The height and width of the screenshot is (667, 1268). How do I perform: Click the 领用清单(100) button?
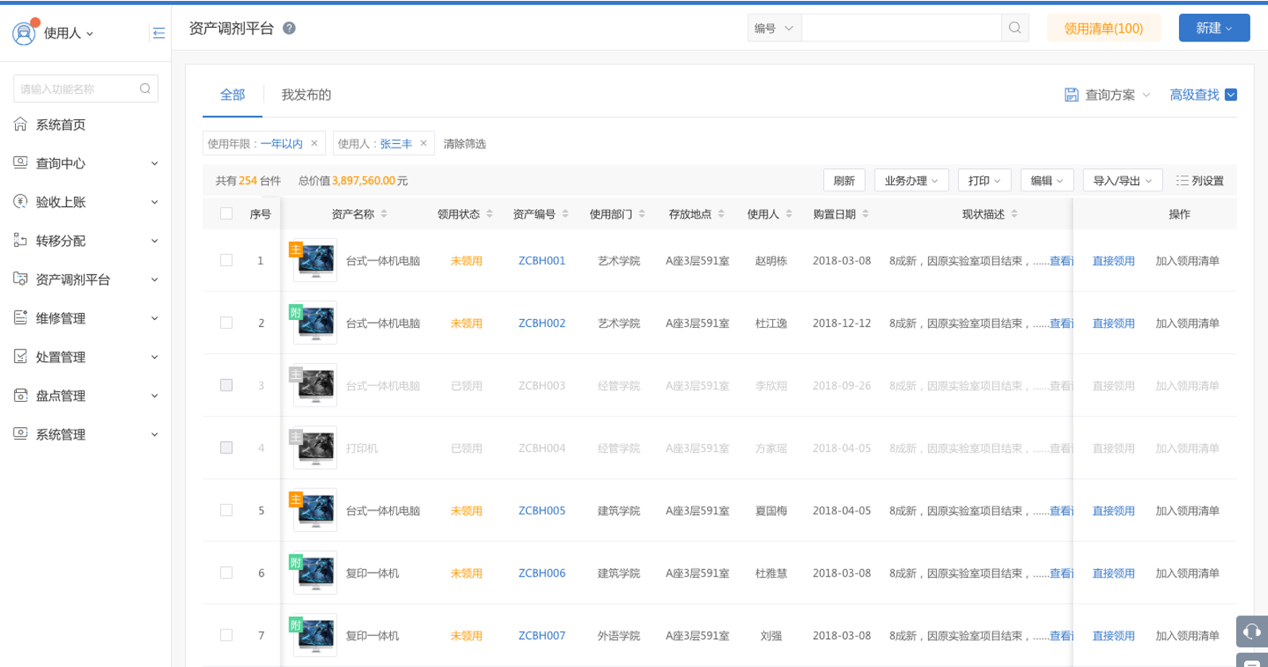pyautogui.click(x=1103, y=28)
